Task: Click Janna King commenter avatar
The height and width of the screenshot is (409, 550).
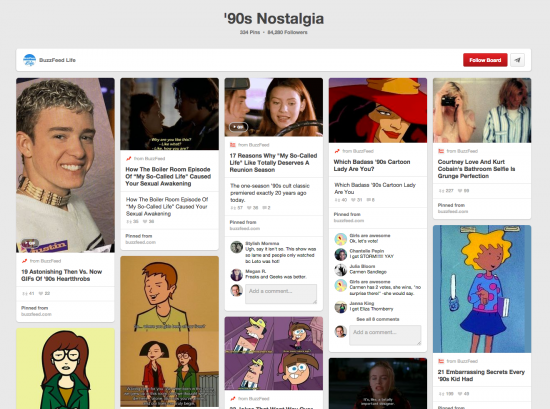Action: click(341, 307)
